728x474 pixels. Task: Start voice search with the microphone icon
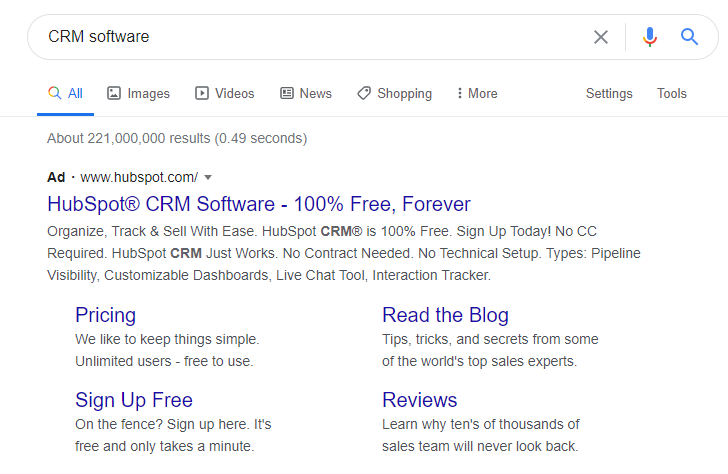[650, 37]
